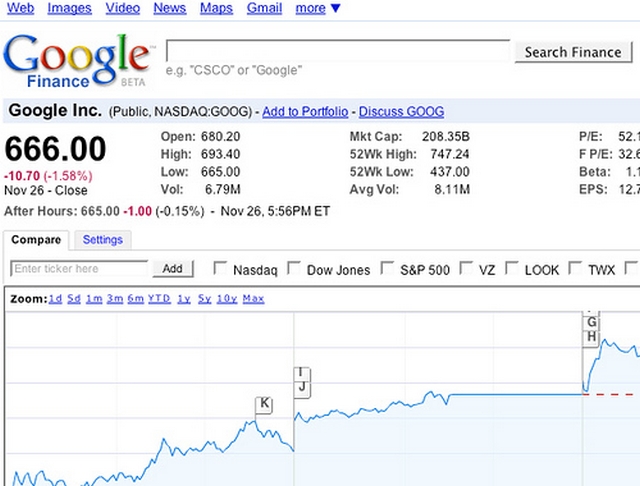Toggle the S&P 500 checkbox
Viewport: 640px width, 486px height.
(x=387, y=268)
